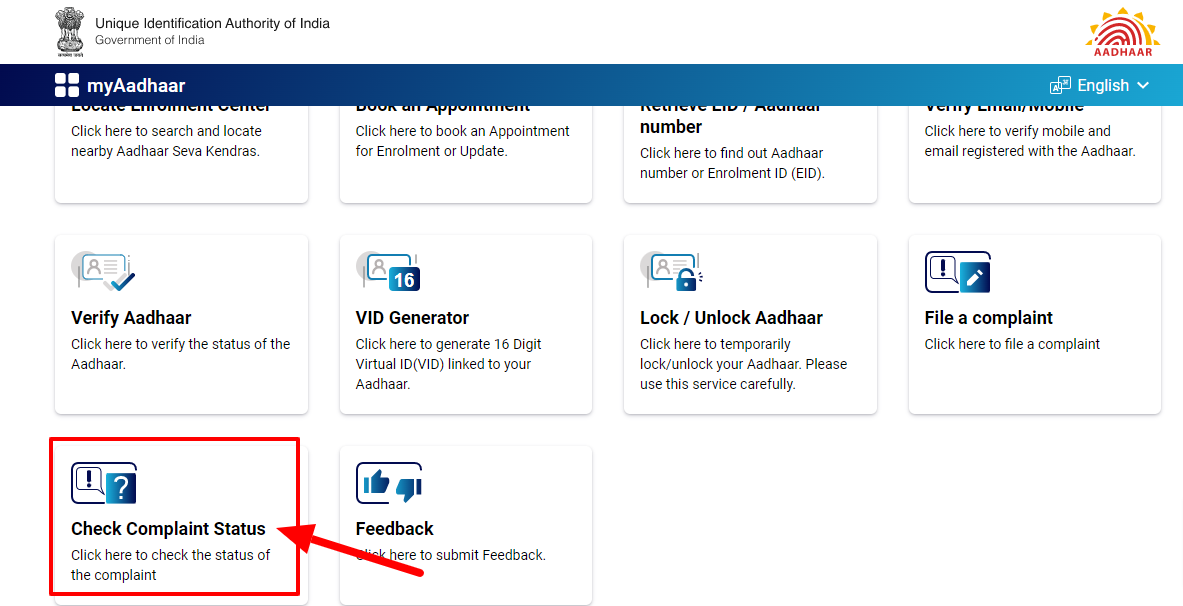Click the Check Complaint Status question-mark icon
1183x606 pixels.
pos(104,483)
